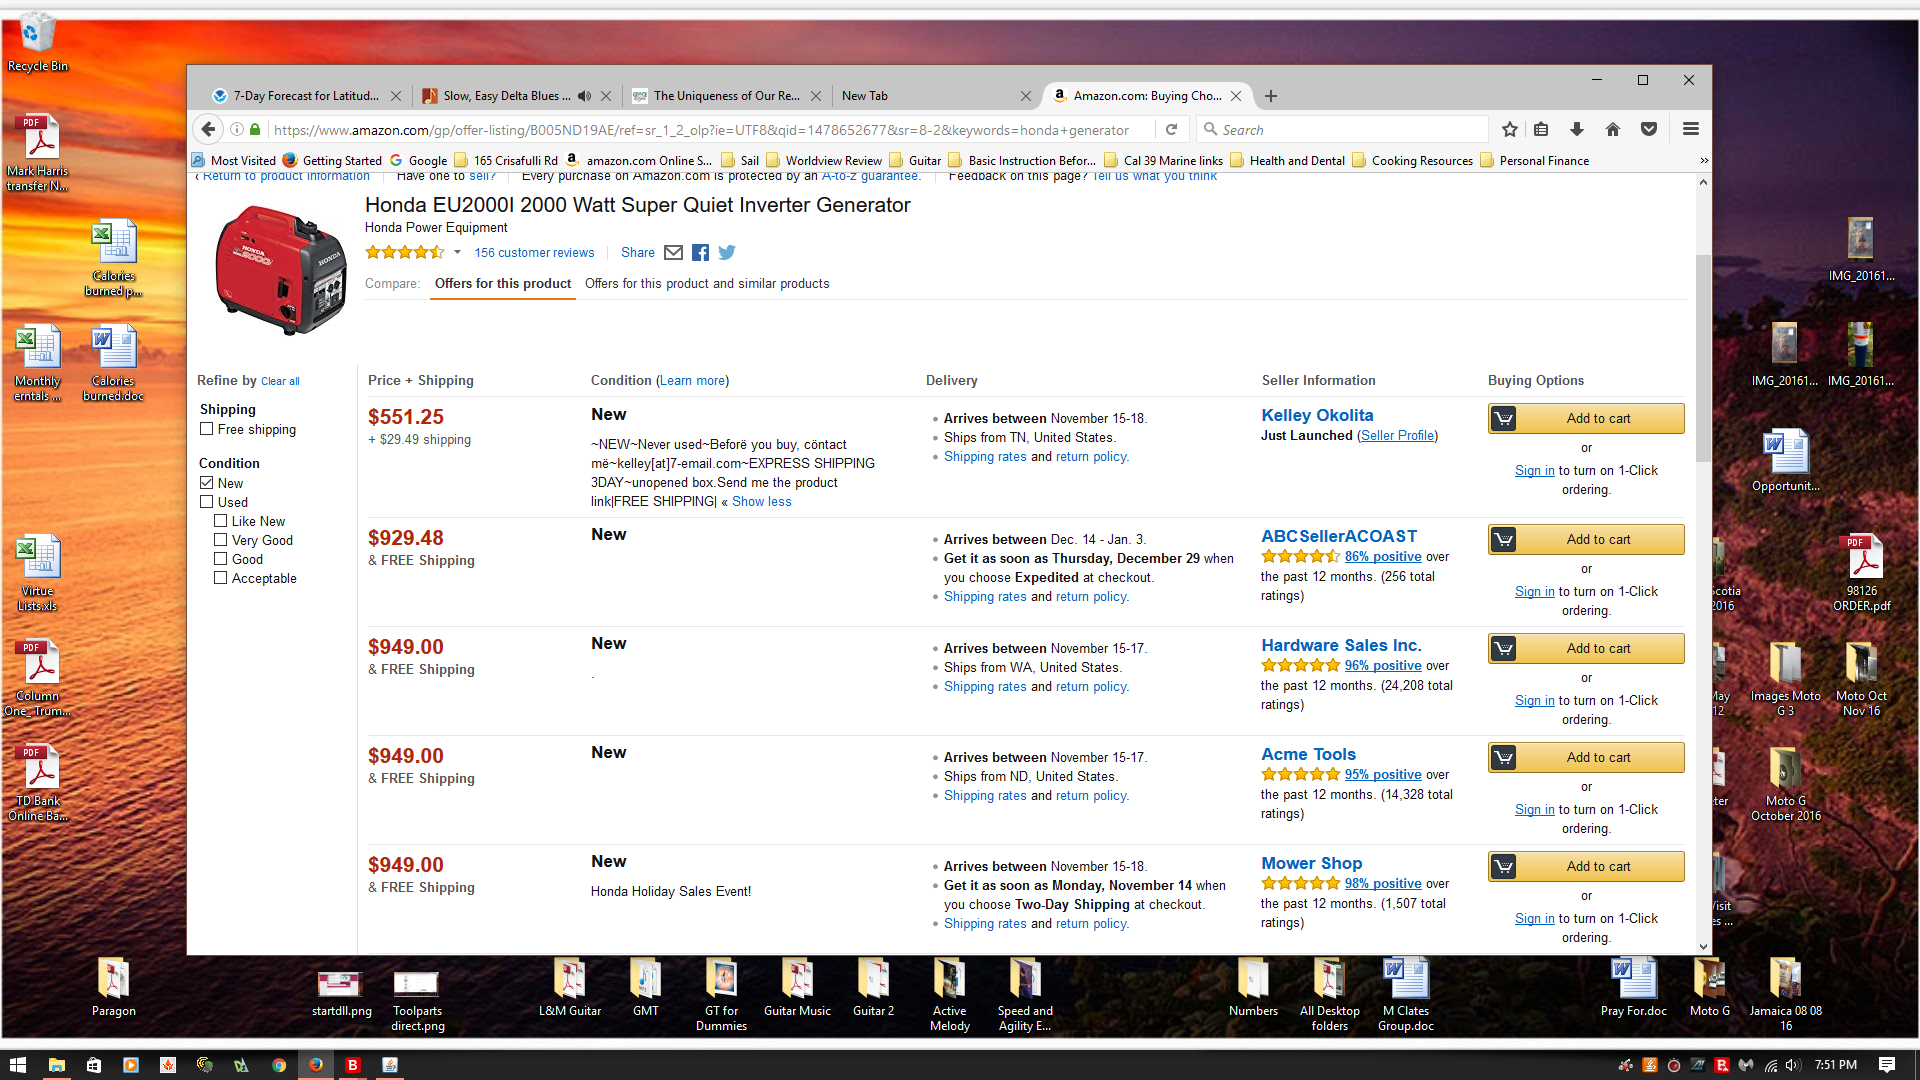1920x1080 pixels.
Task: Select Offers for this product and similar products
Action: (707, 284)
